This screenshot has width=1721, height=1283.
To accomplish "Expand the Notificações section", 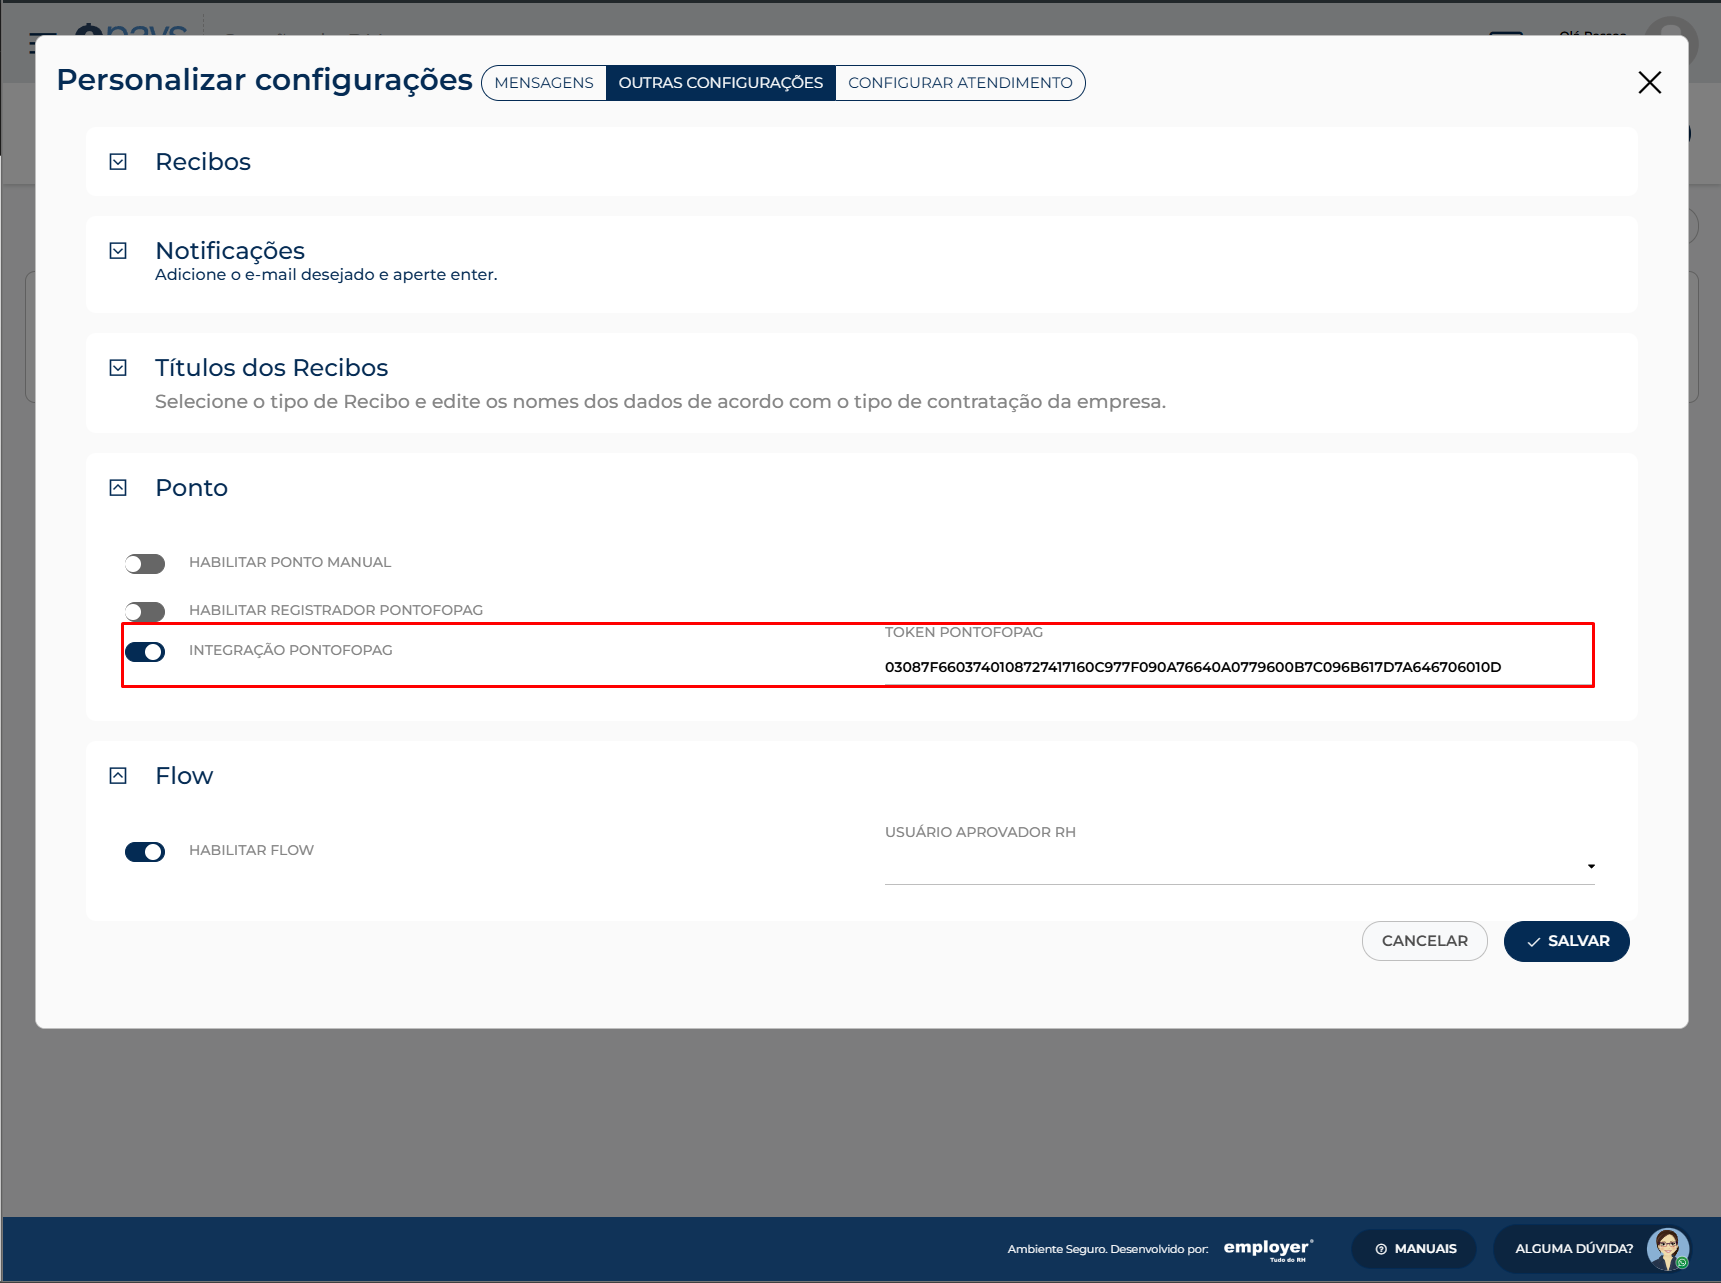I will click(118, 251).
